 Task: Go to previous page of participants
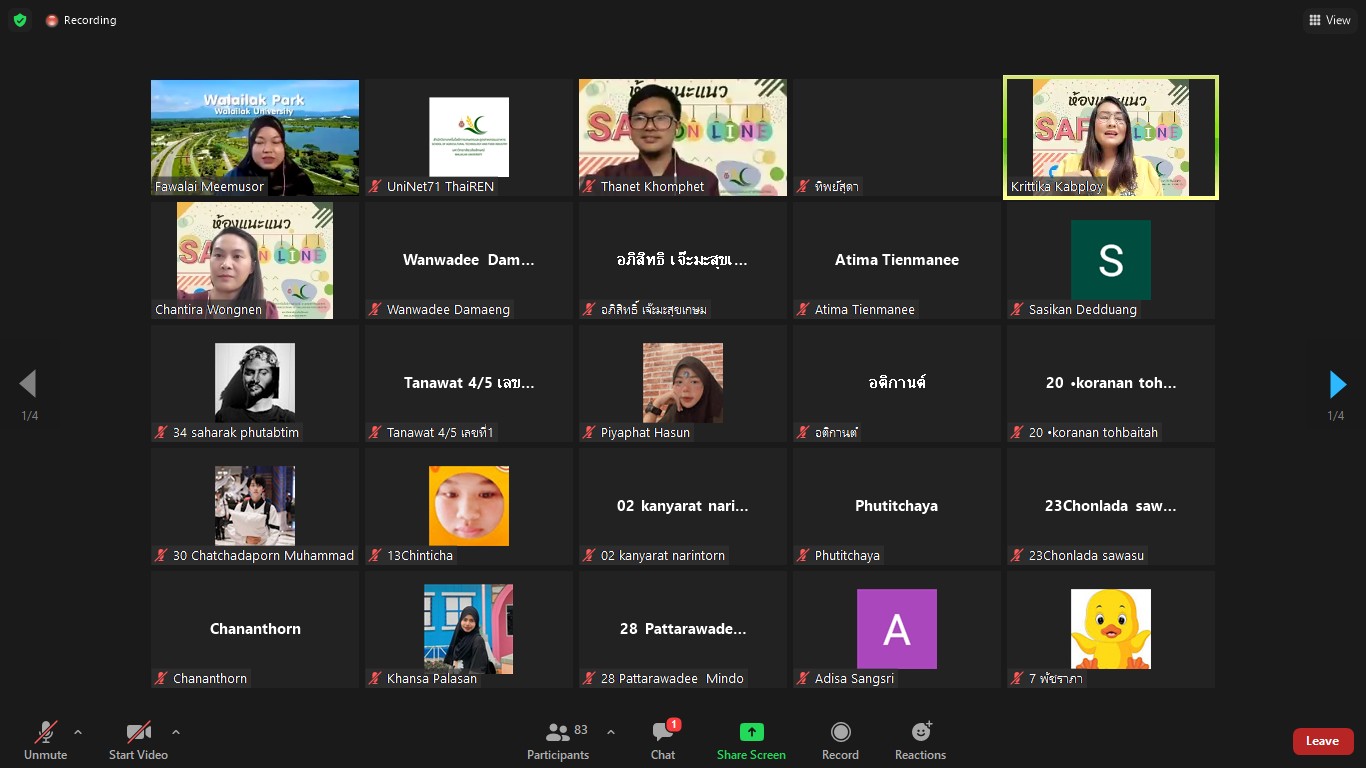[x=28, y=384]
